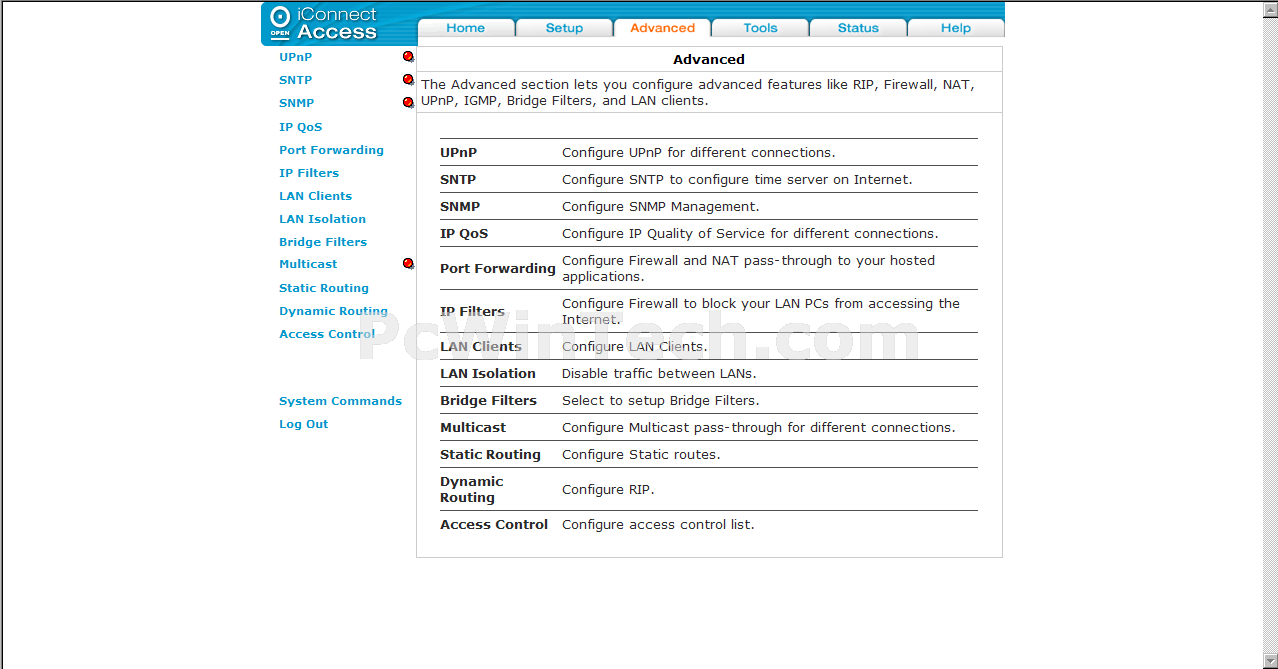Click the bold LAN Isolation label in the table
1278x669 pixels.
[x=488, y=374]
